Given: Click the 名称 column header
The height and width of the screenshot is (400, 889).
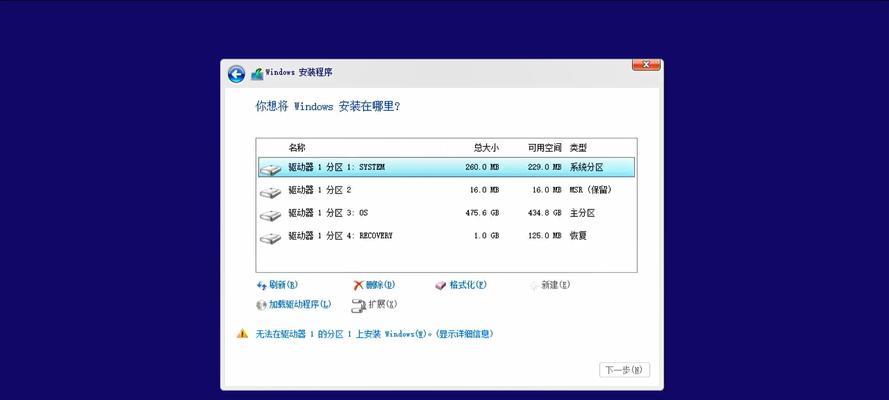Looking at the screenshot, I should click(x=297, y=148).
